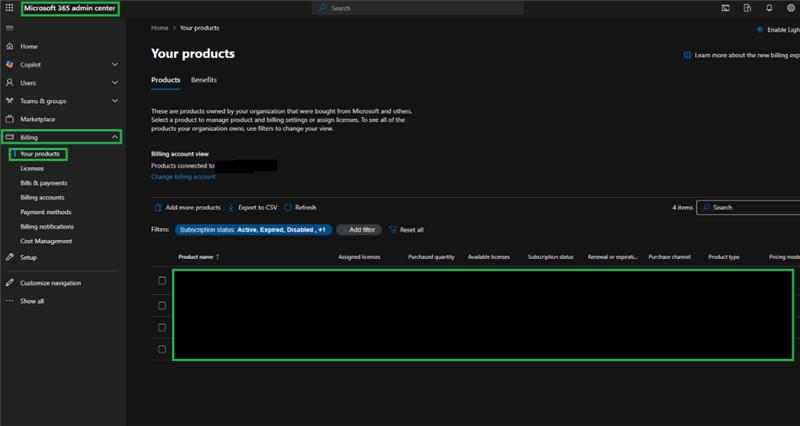Open Cloud Shell from the top bar
This screenshot has height=426, width=800.
726,8
